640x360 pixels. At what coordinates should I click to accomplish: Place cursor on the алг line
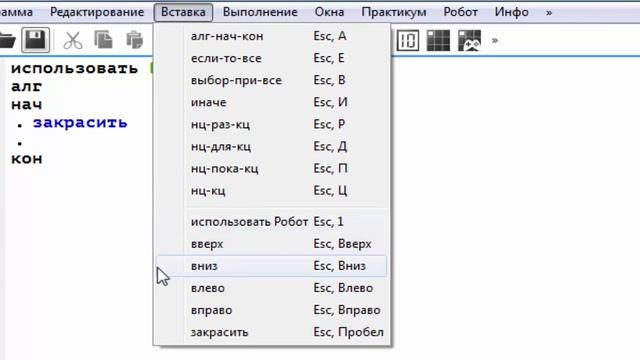coord(27,87)
